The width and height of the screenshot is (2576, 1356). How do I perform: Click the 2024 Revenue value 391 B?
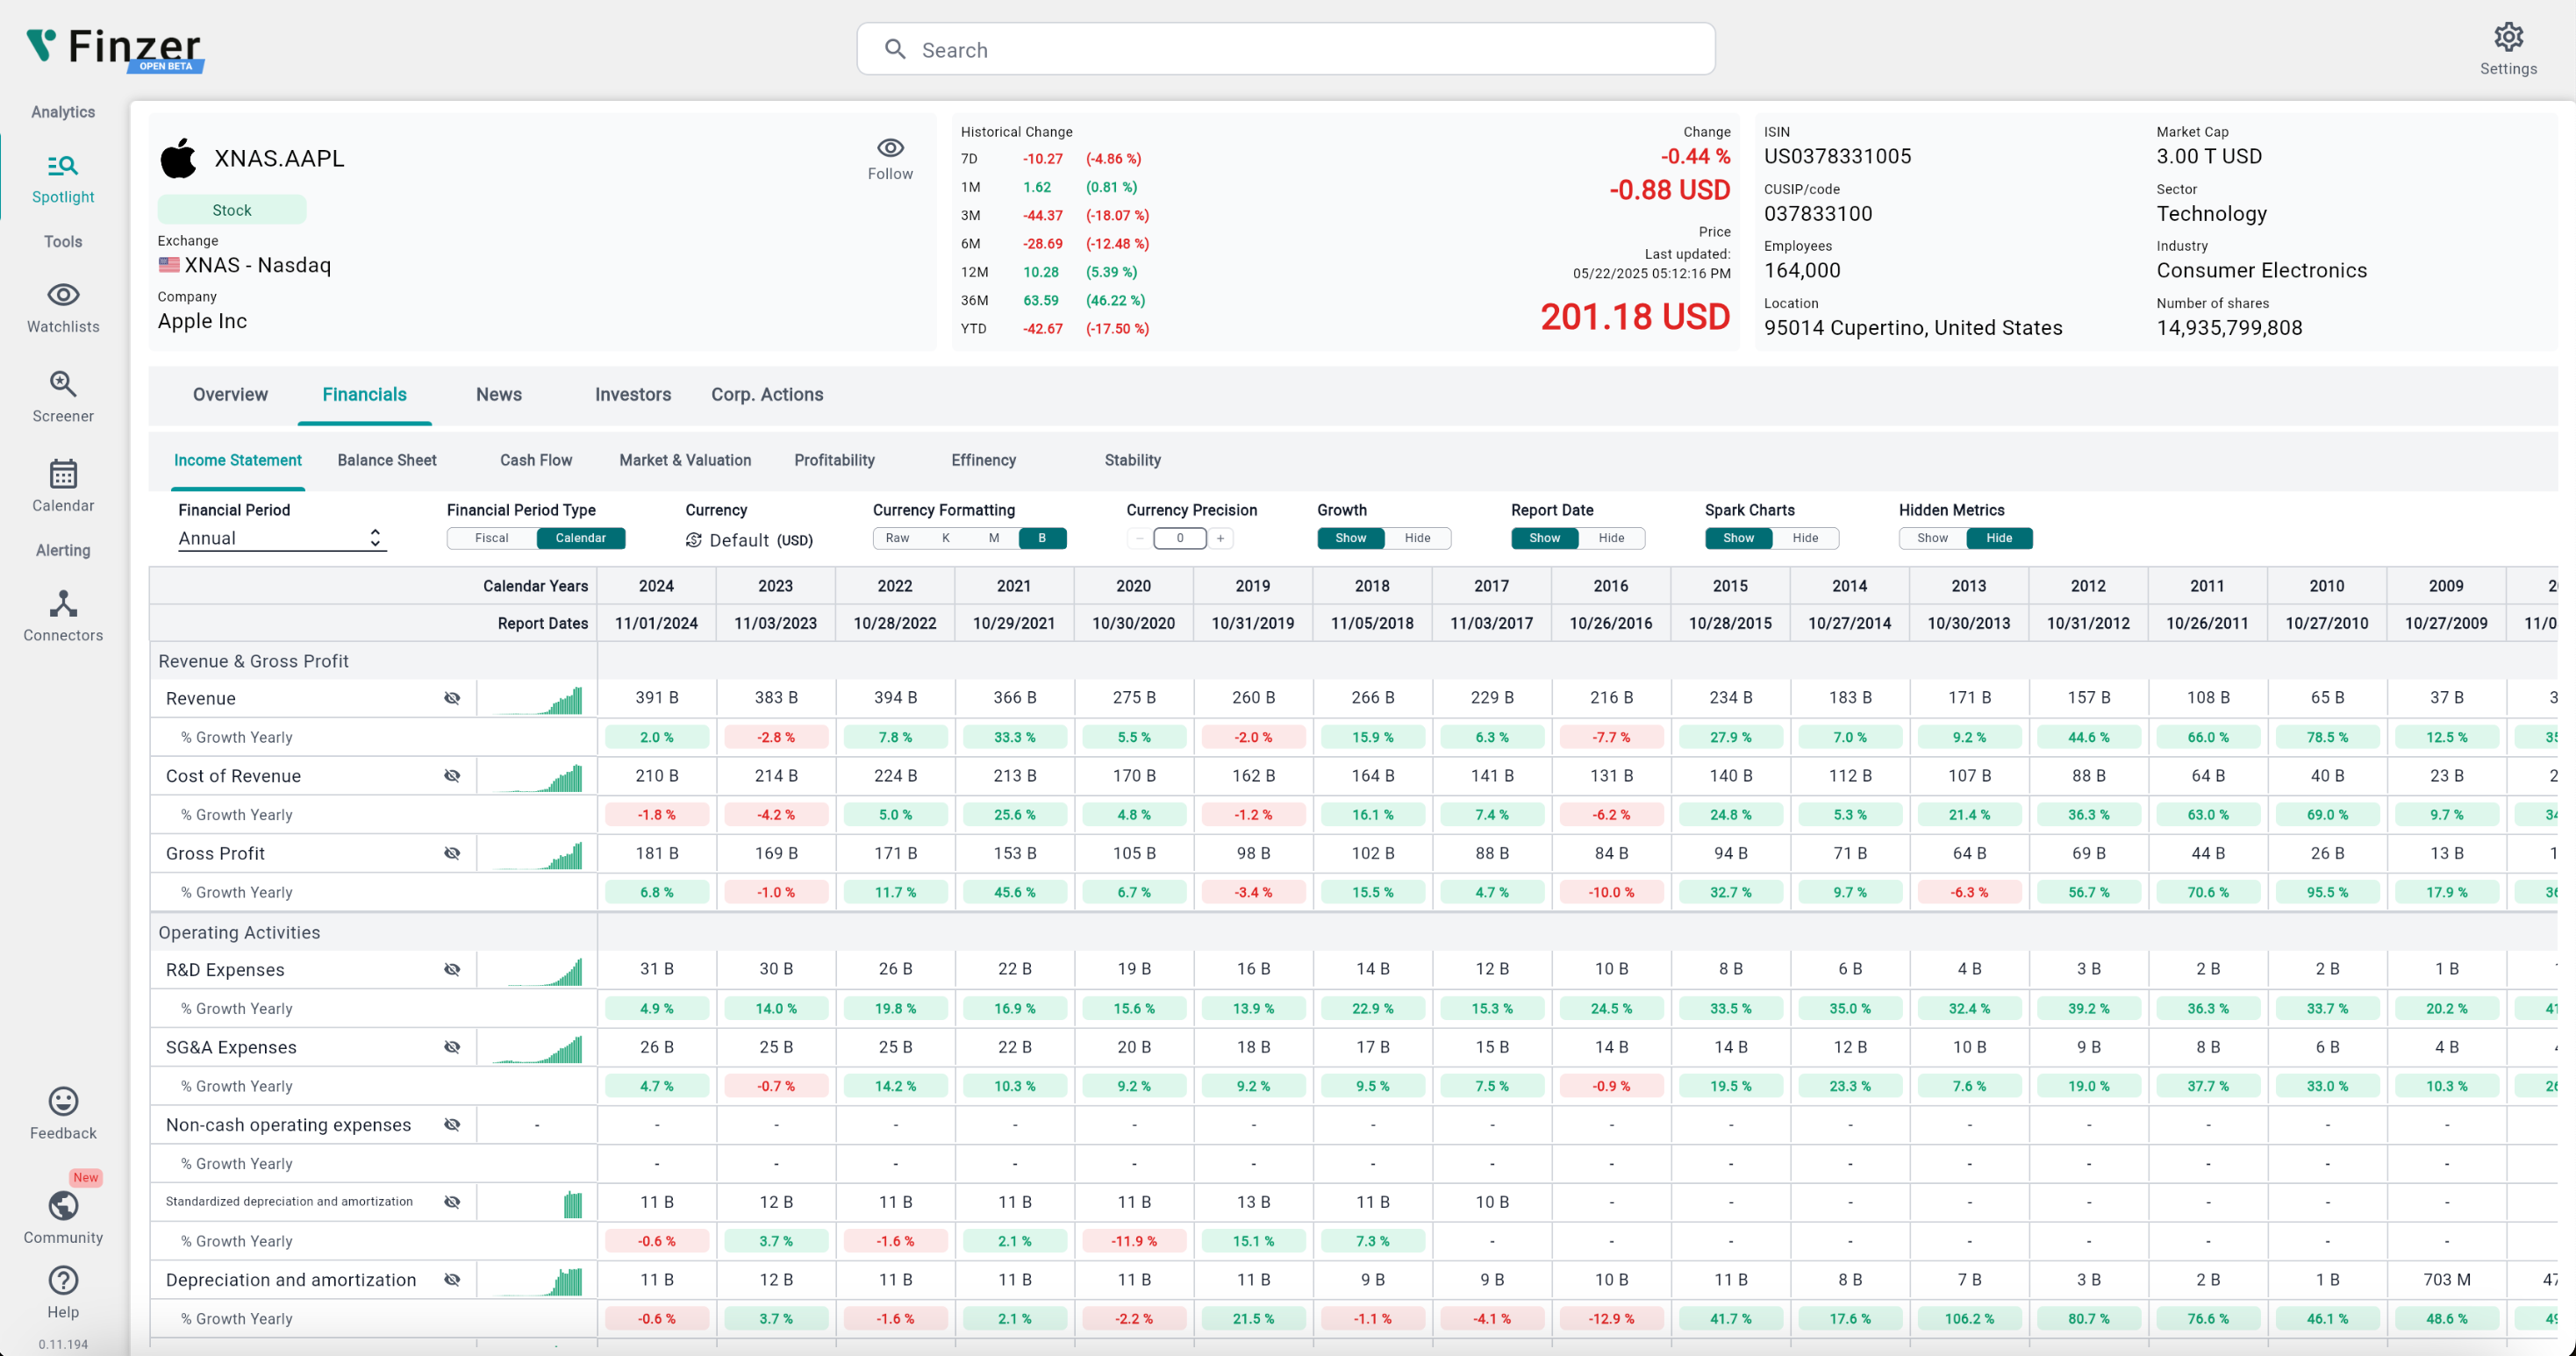[x=656, y=697]
